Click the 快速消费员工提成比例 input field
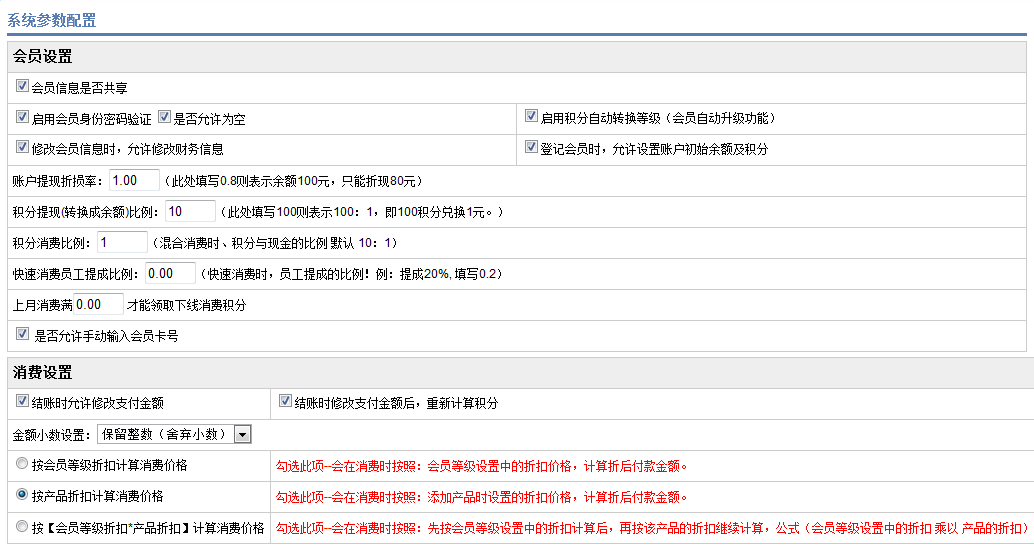The image size is (1034, 548). pyautogui.click(x=170, y=273)
